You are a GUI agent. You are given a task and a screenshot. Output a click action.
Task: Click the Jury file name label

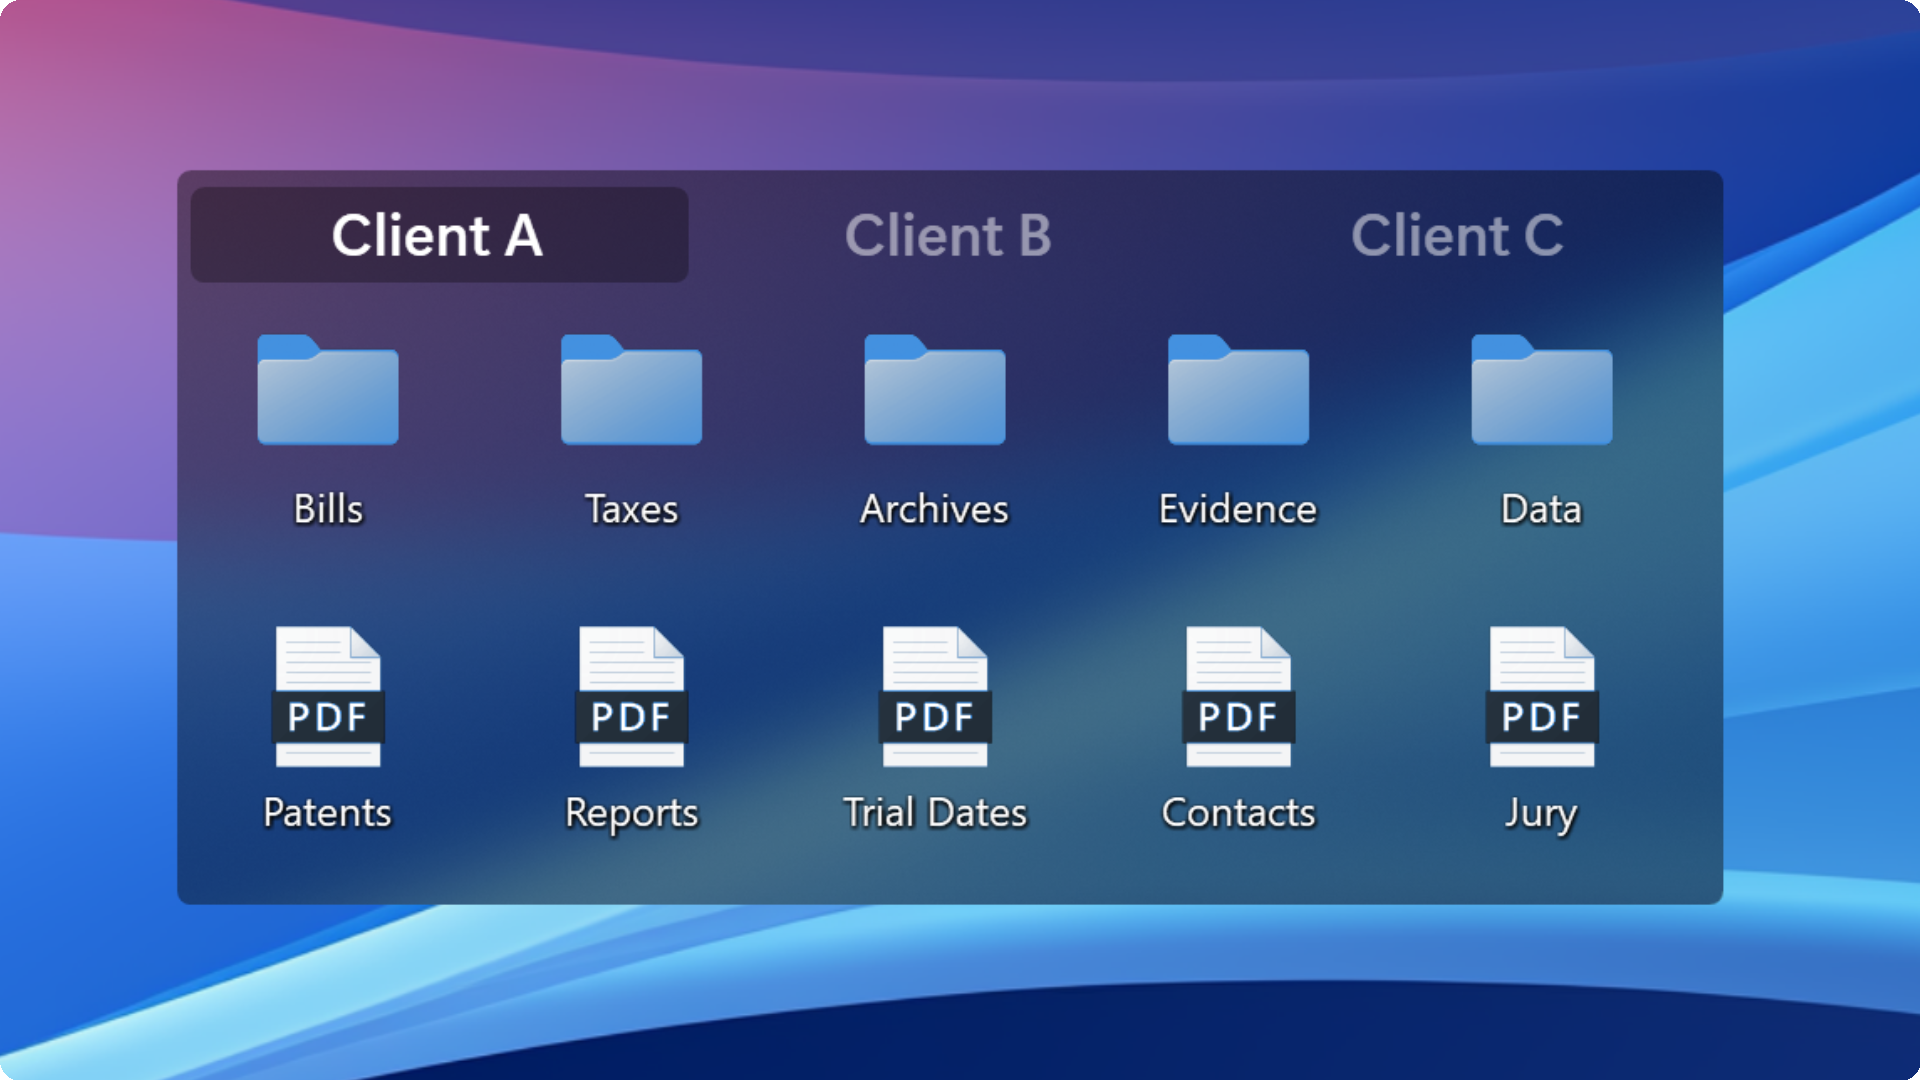1542,815
